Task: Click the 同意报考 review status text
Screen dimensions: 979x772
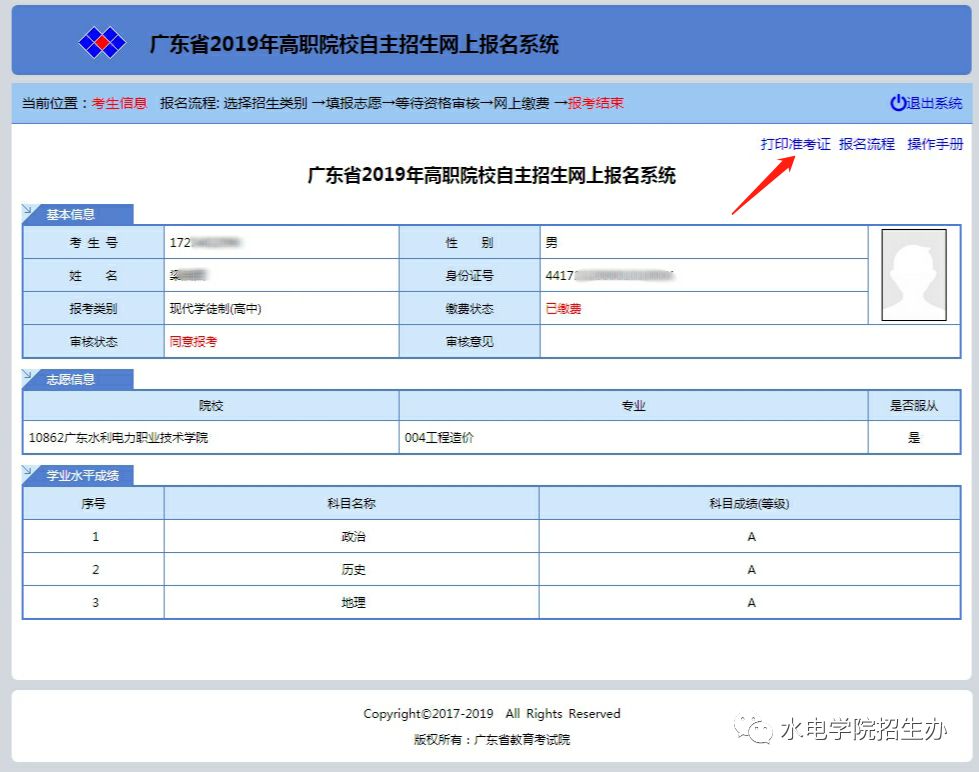Action: [x=193, y=341]
